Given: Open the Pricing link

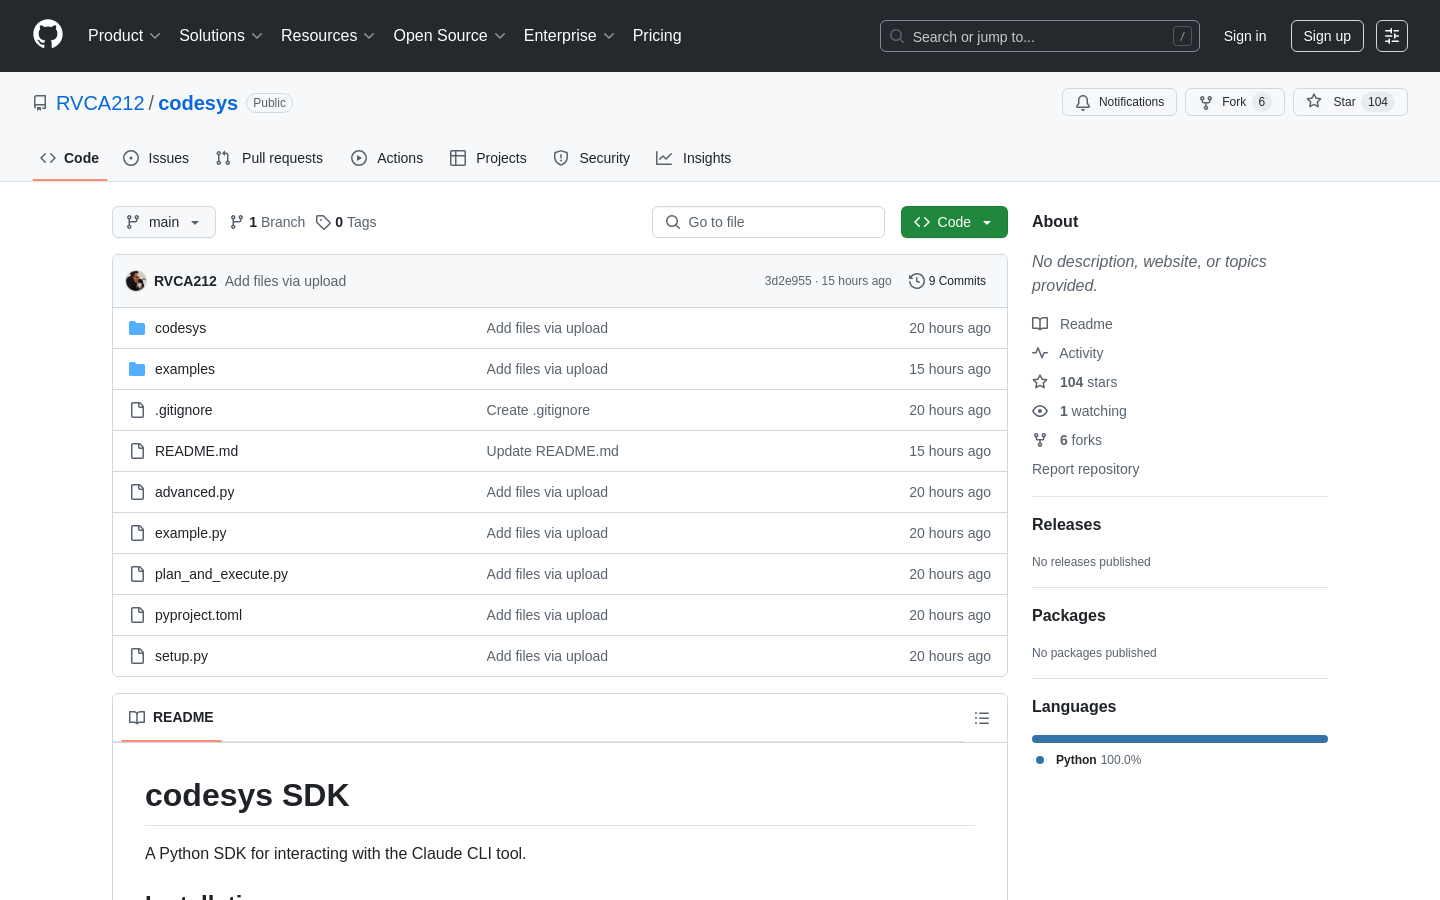Looking at the screenshot, I should point(657,36).
